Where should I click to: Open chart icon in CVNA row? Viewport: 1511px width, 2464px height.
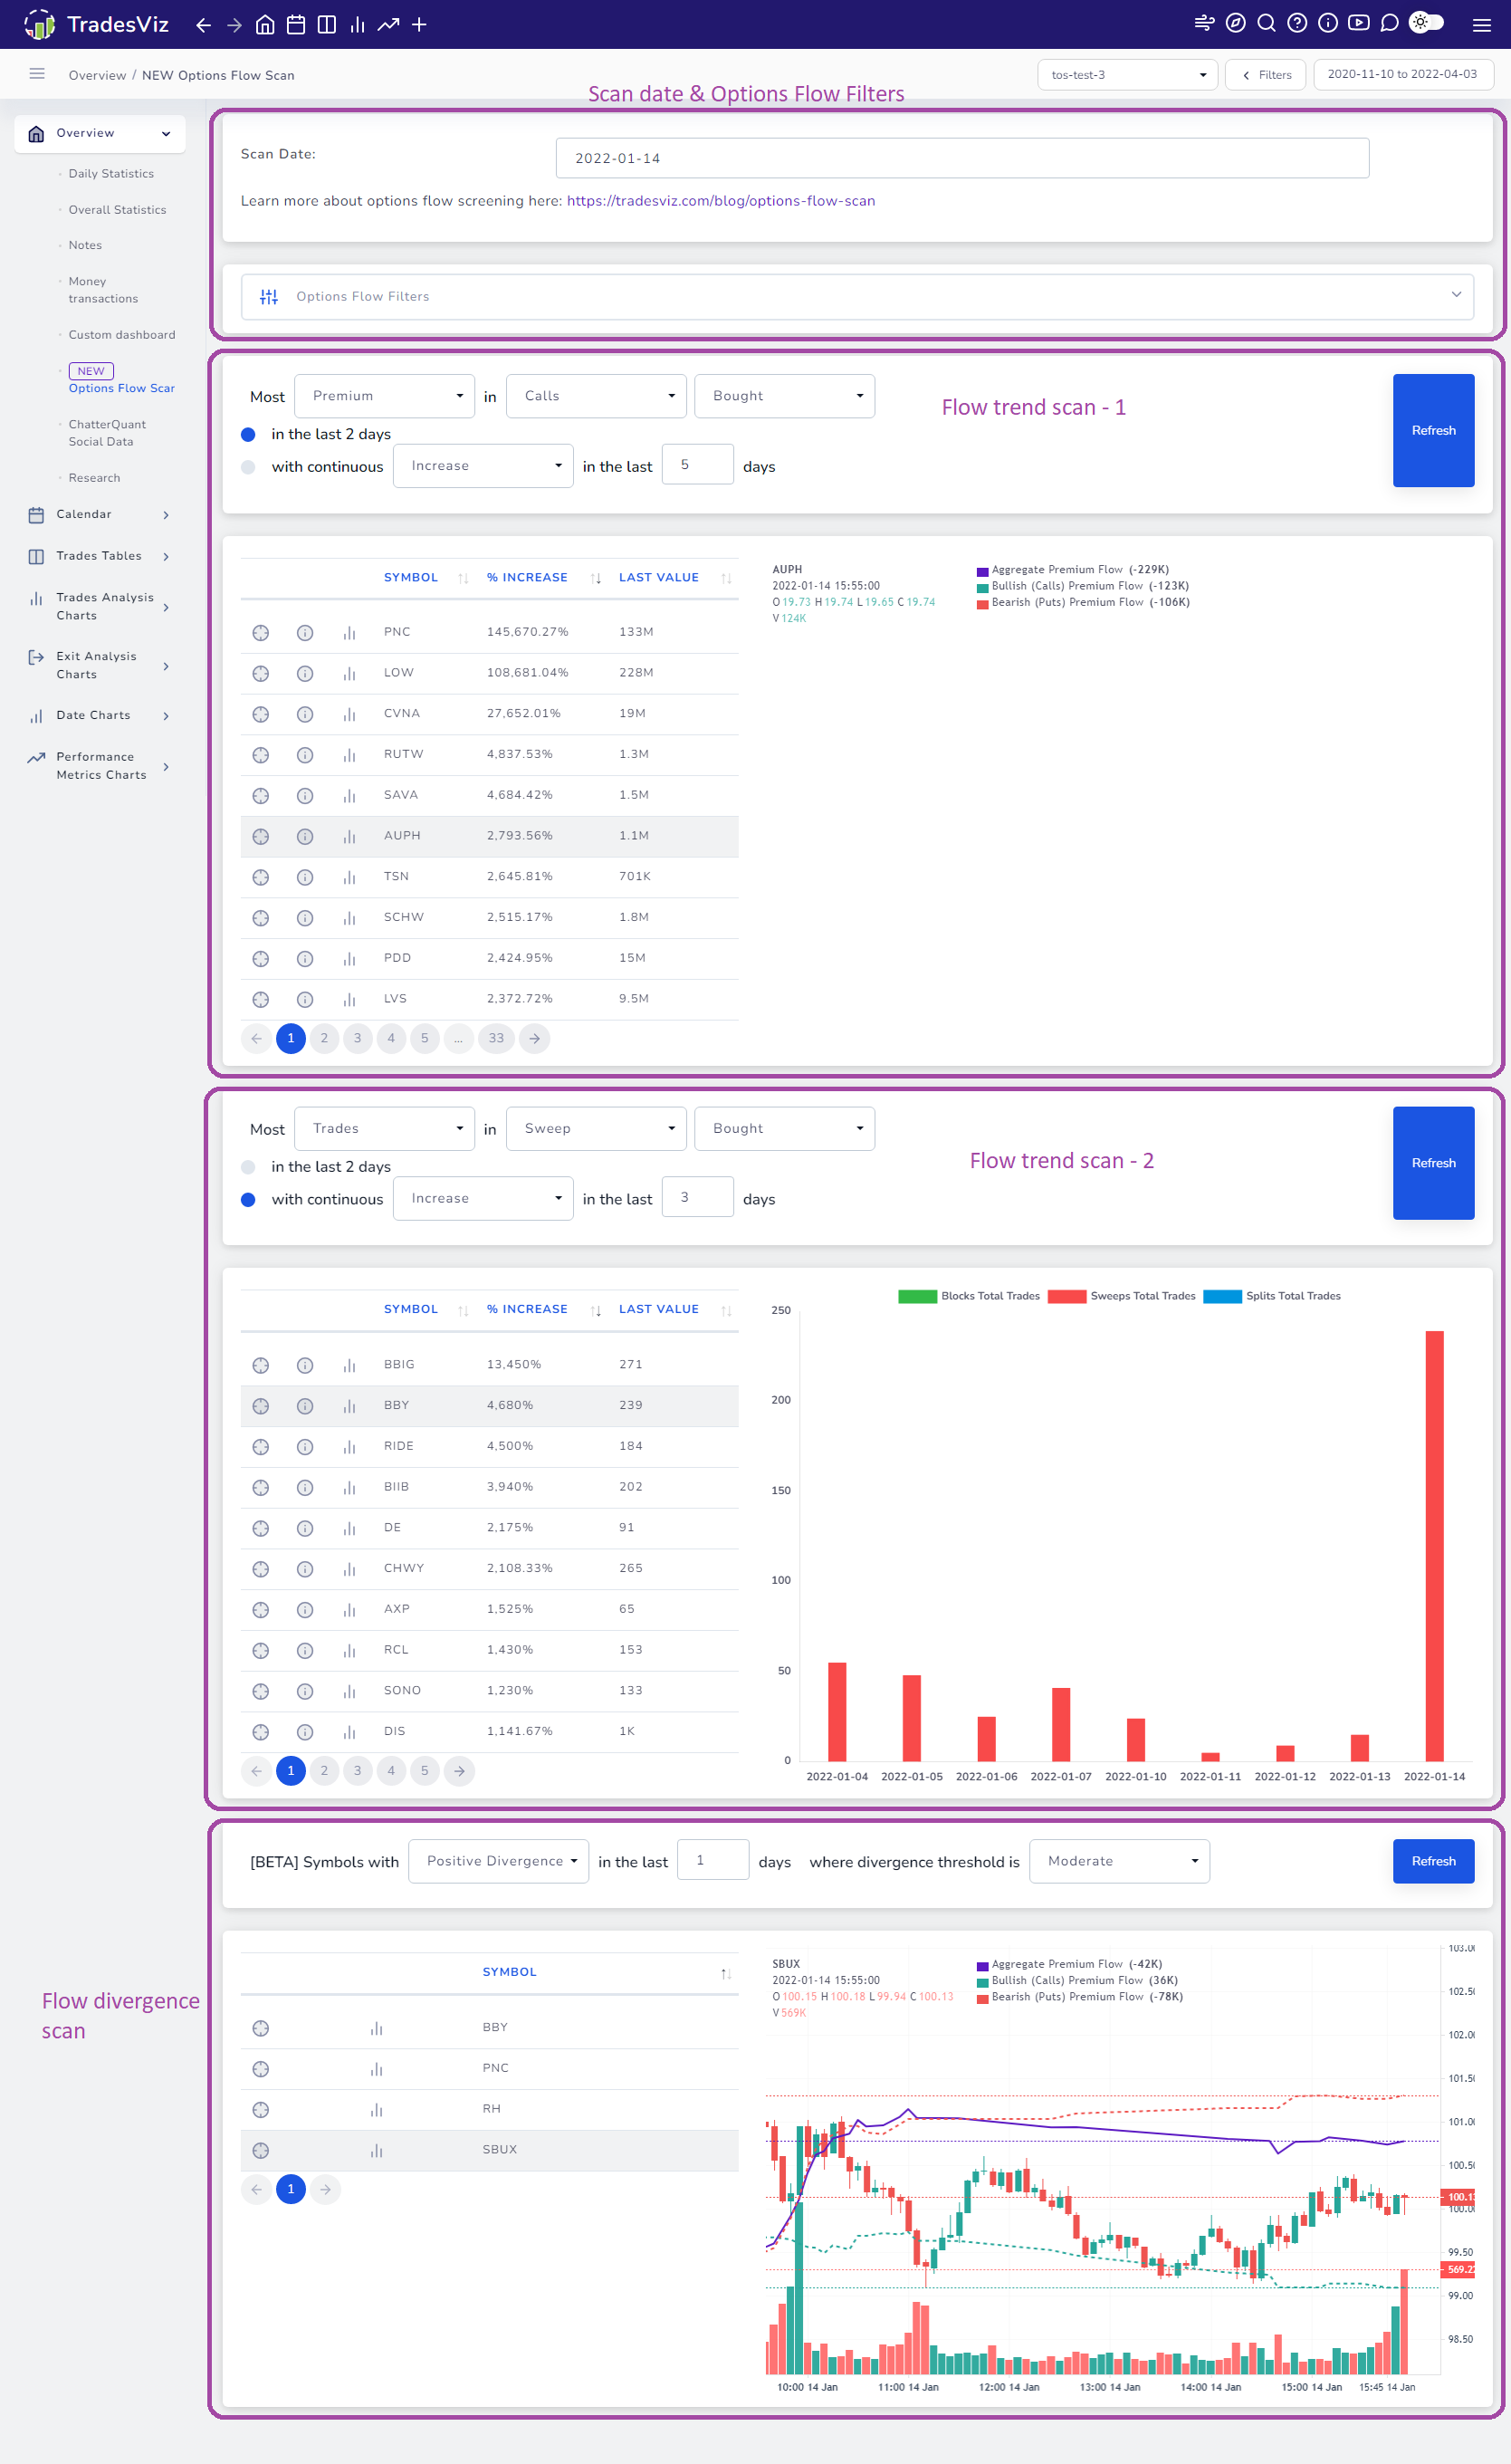pos(349,714)
